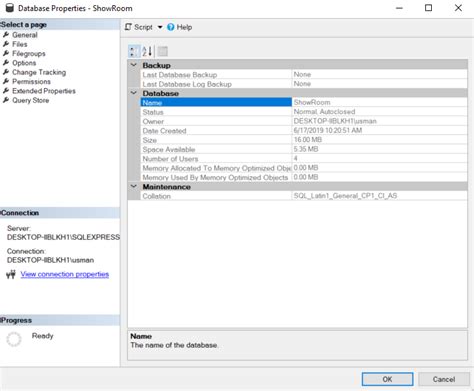Close the Database Properties window
Viewport: 474px width, 391px height.
458,8
